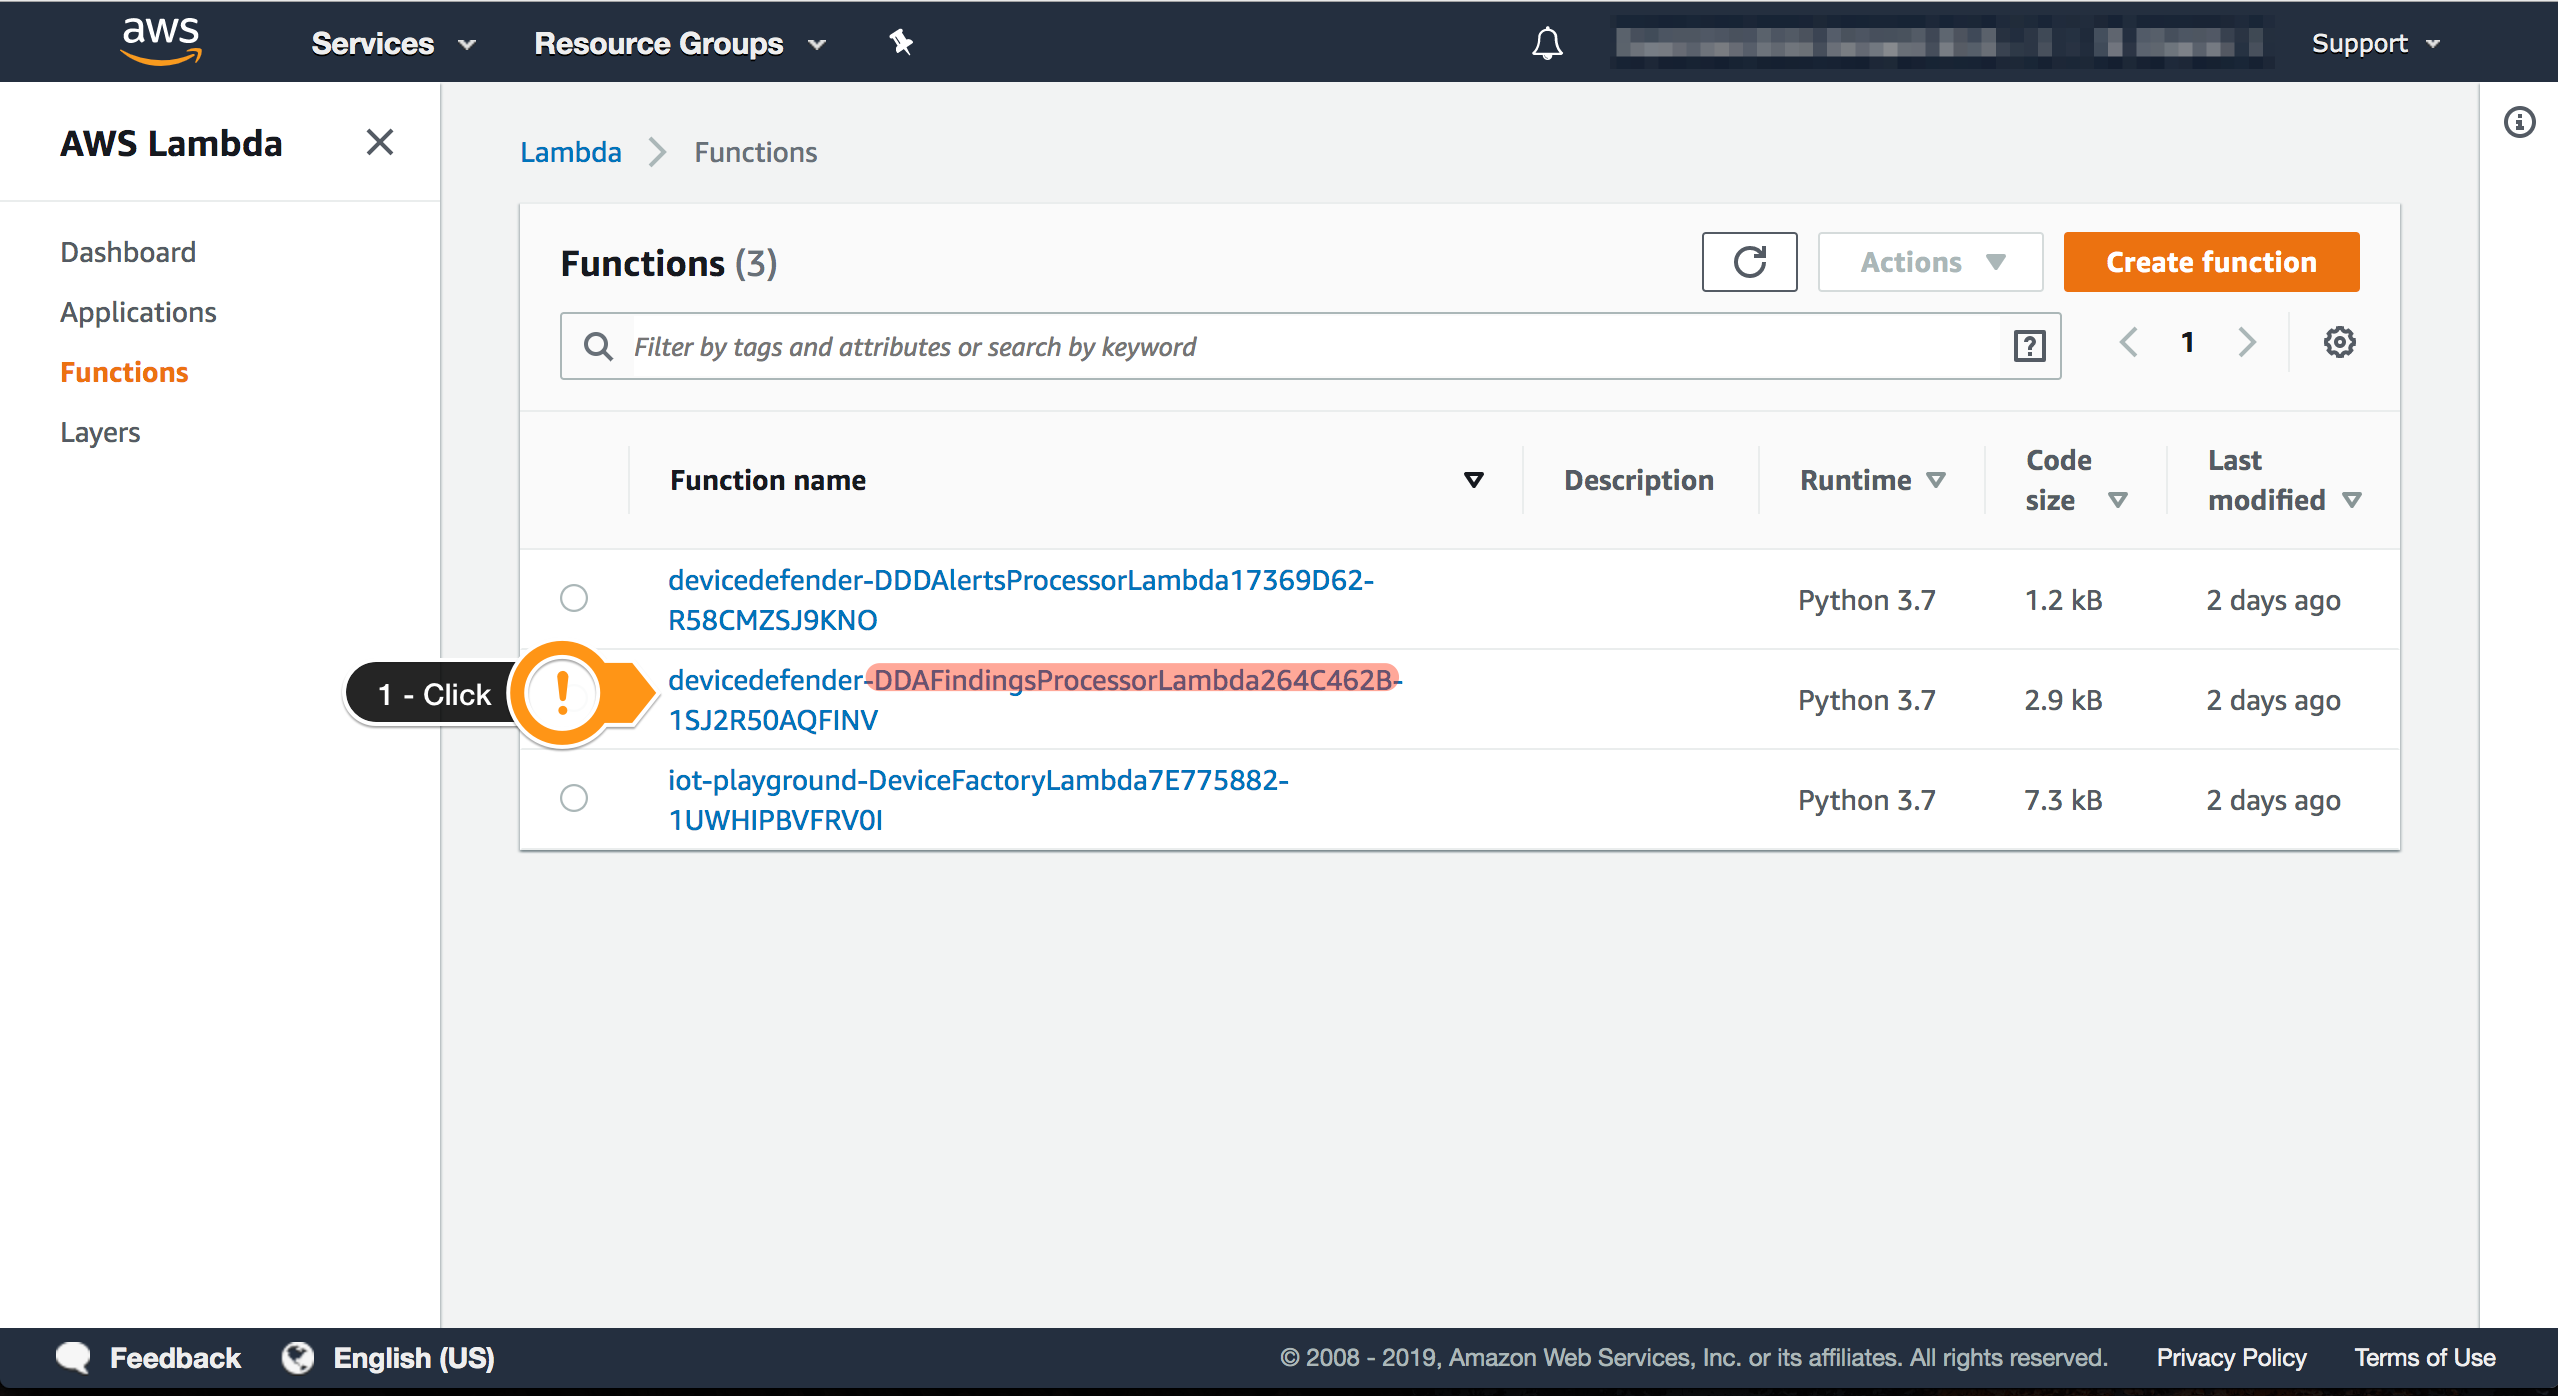Open iot-playground-DeviceFactoryLambda function link

978,800
